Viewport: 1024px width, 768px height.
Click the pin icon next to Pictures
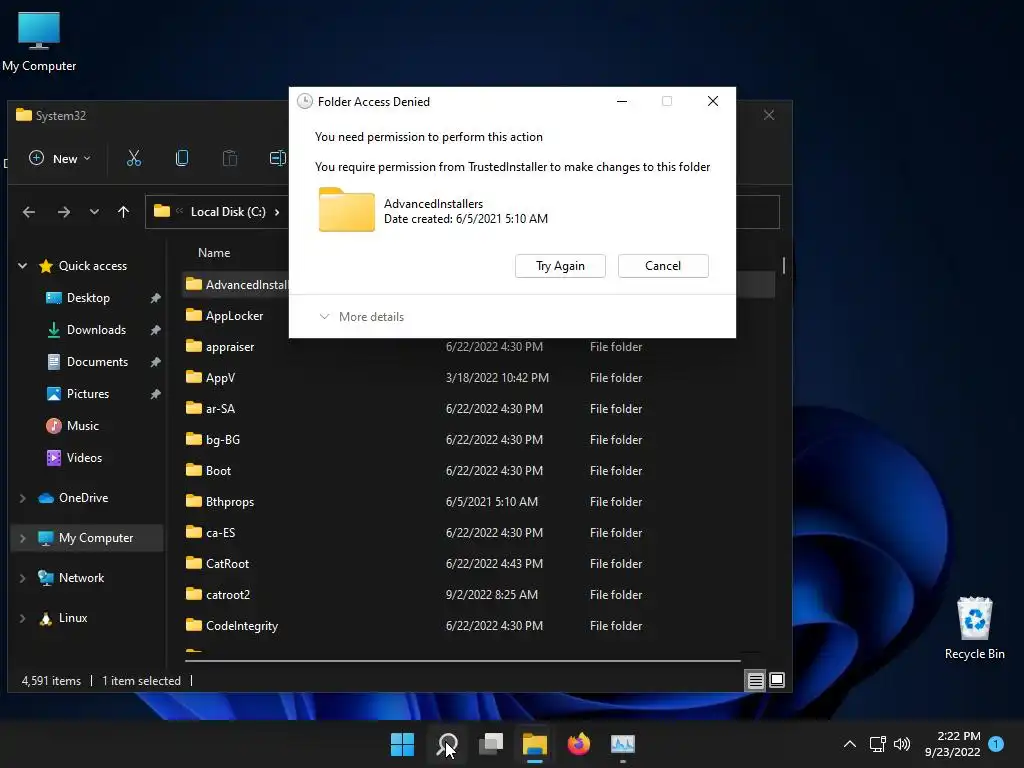[x=155, y=394]
